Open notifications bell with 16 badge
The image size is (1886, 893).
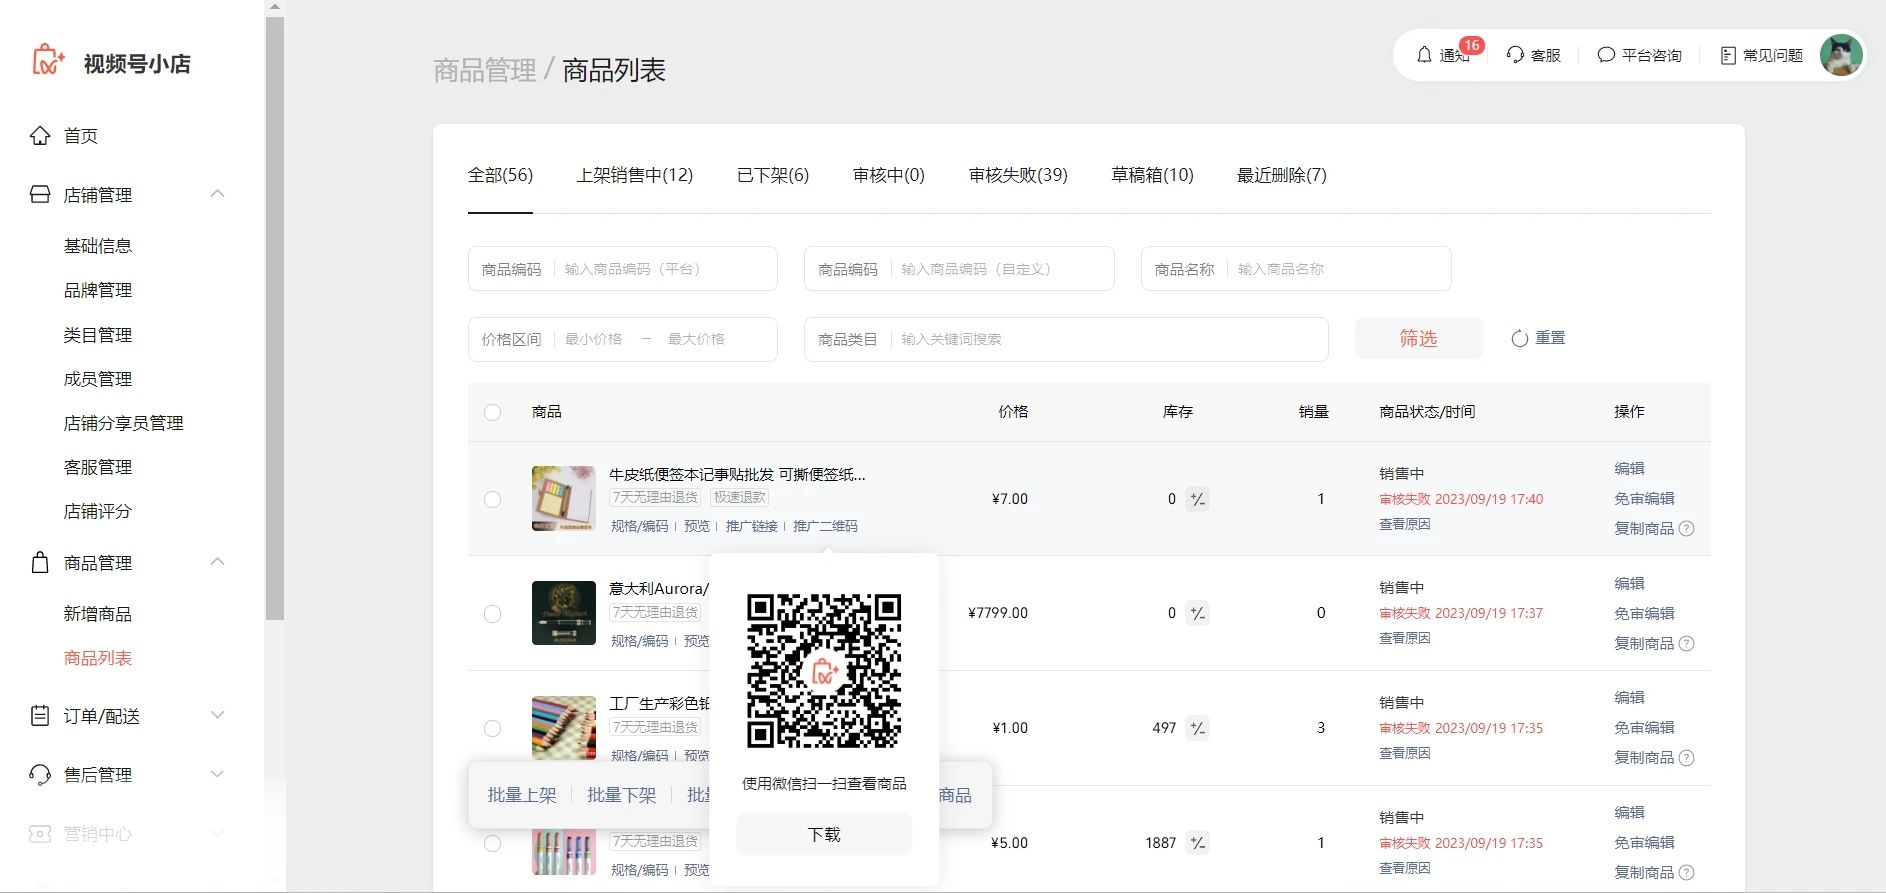(1425, 55)
